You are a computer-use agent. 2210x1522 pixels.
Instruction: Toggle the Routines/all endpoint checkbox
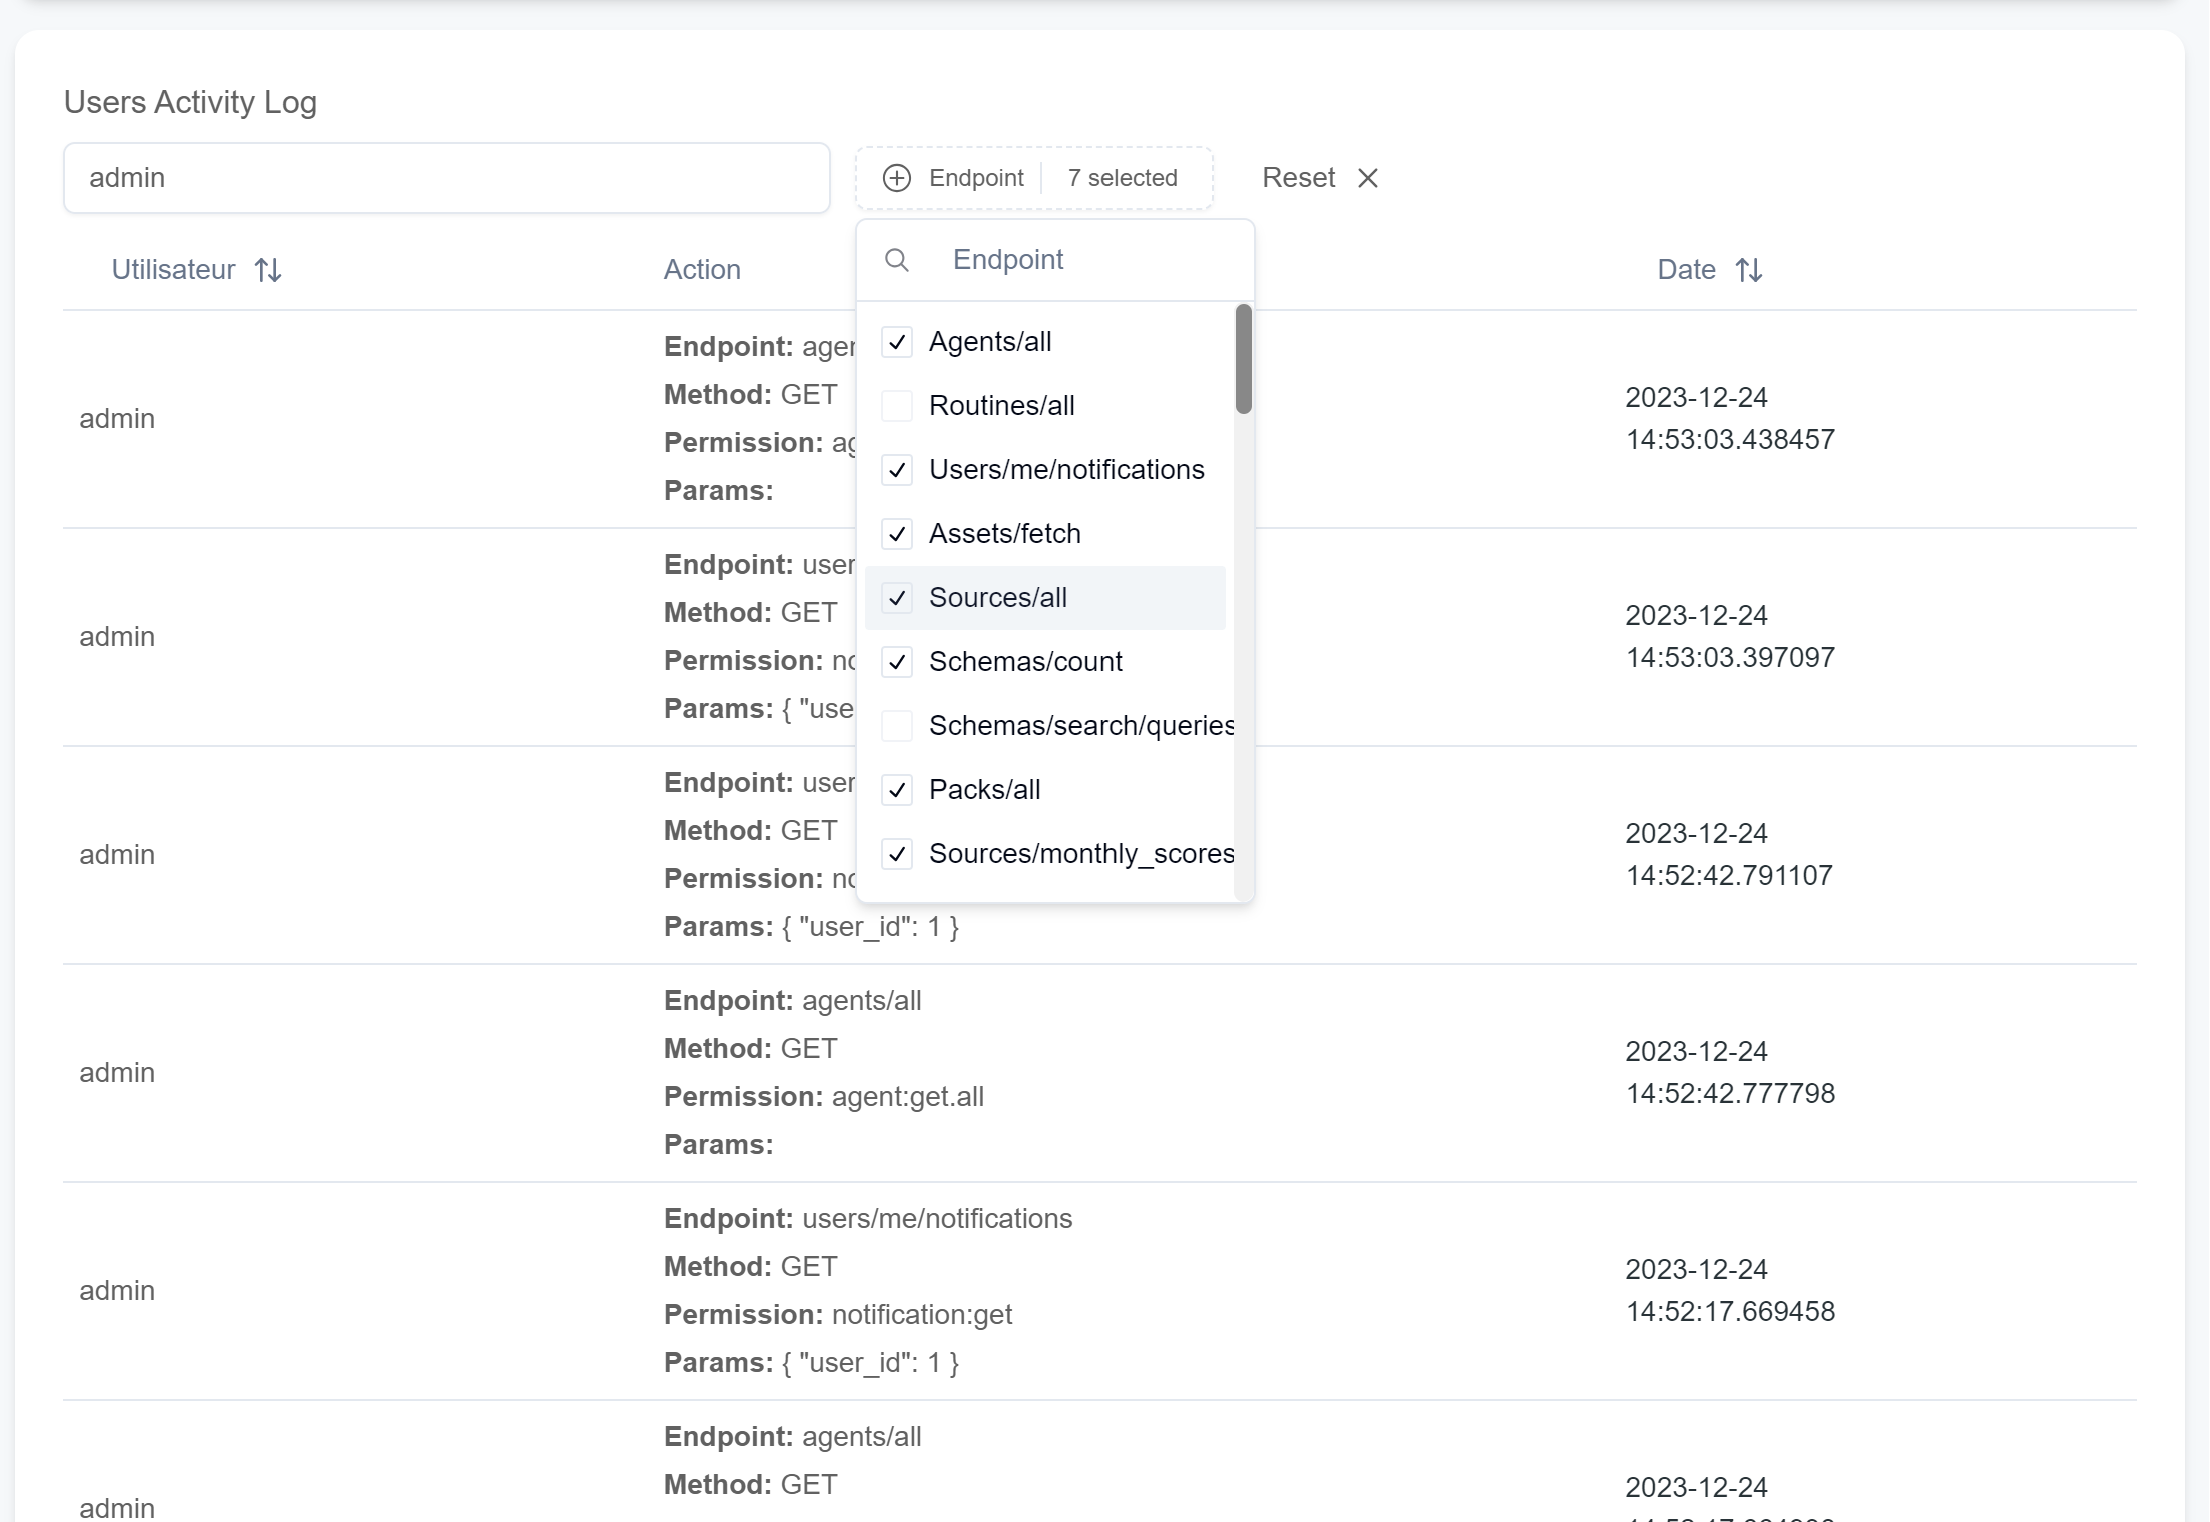(x=897, y=407)
